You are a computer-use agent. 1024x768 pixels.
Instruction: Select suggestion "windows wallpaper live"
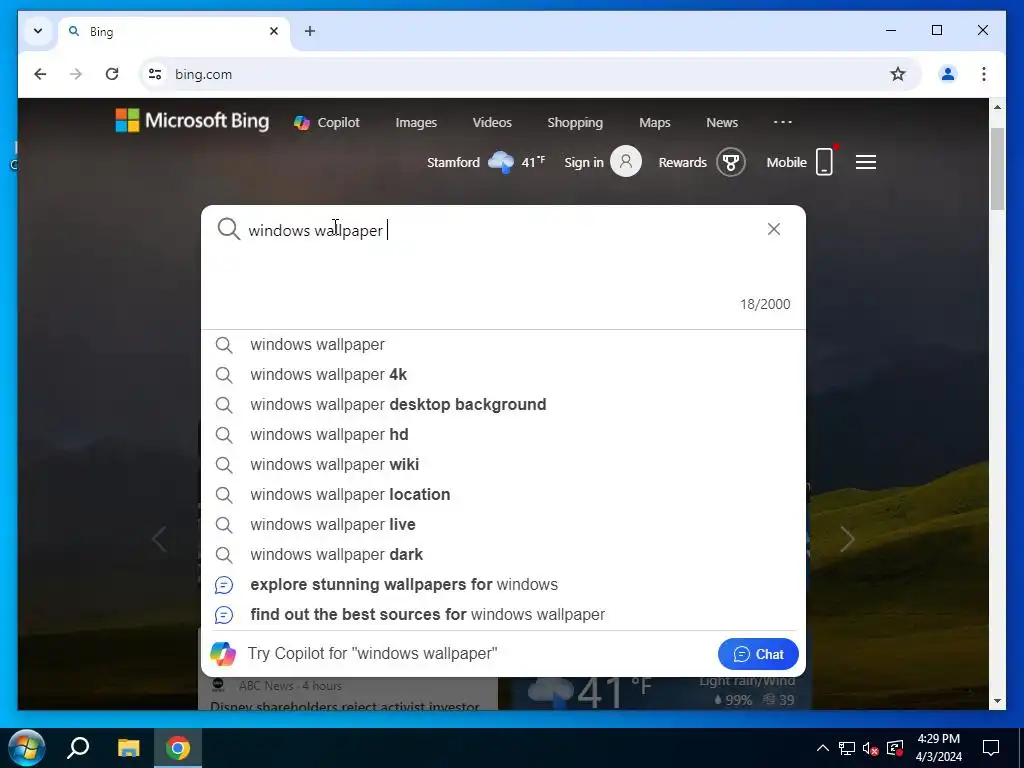[x=503, y=524]
